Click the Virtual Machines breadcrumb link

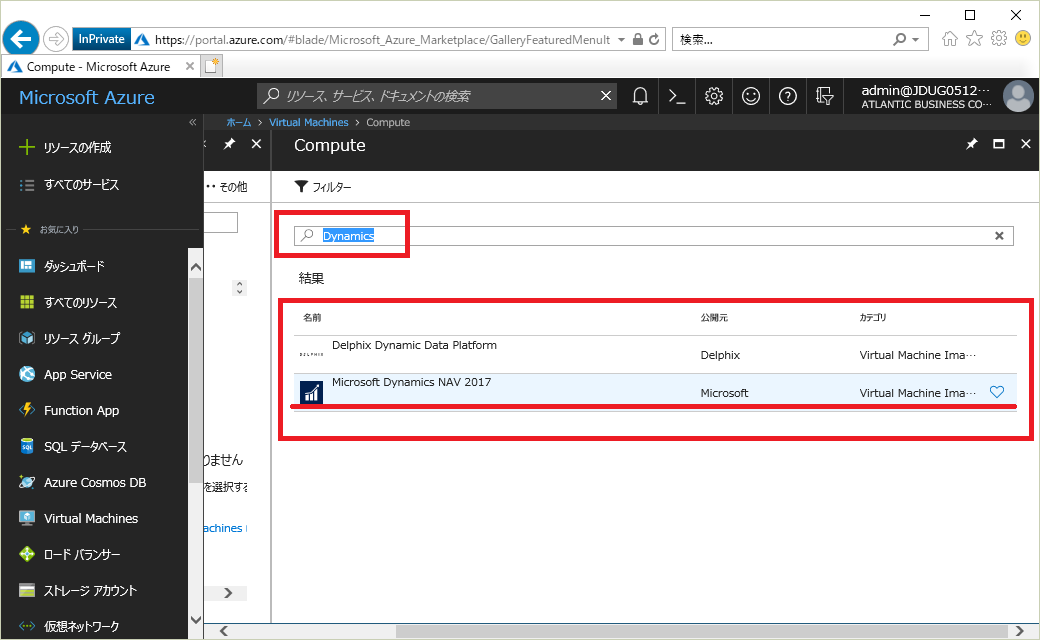click(308, 122)
